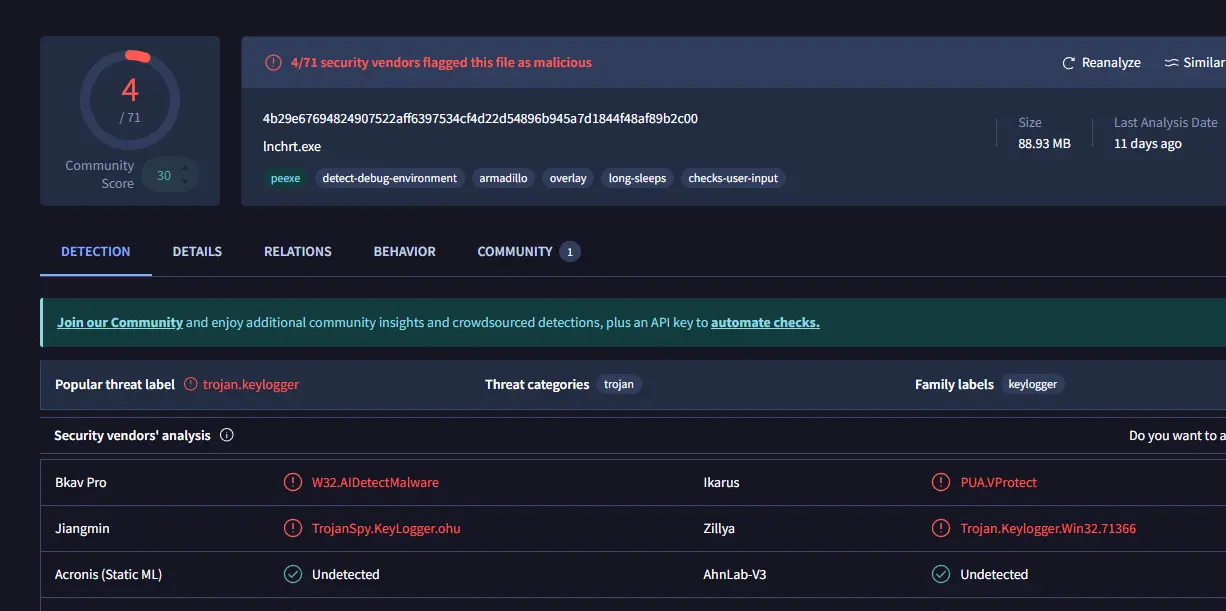
Task: Click the checkmark icon in Acronis row
Action: [x=293, y=574]
